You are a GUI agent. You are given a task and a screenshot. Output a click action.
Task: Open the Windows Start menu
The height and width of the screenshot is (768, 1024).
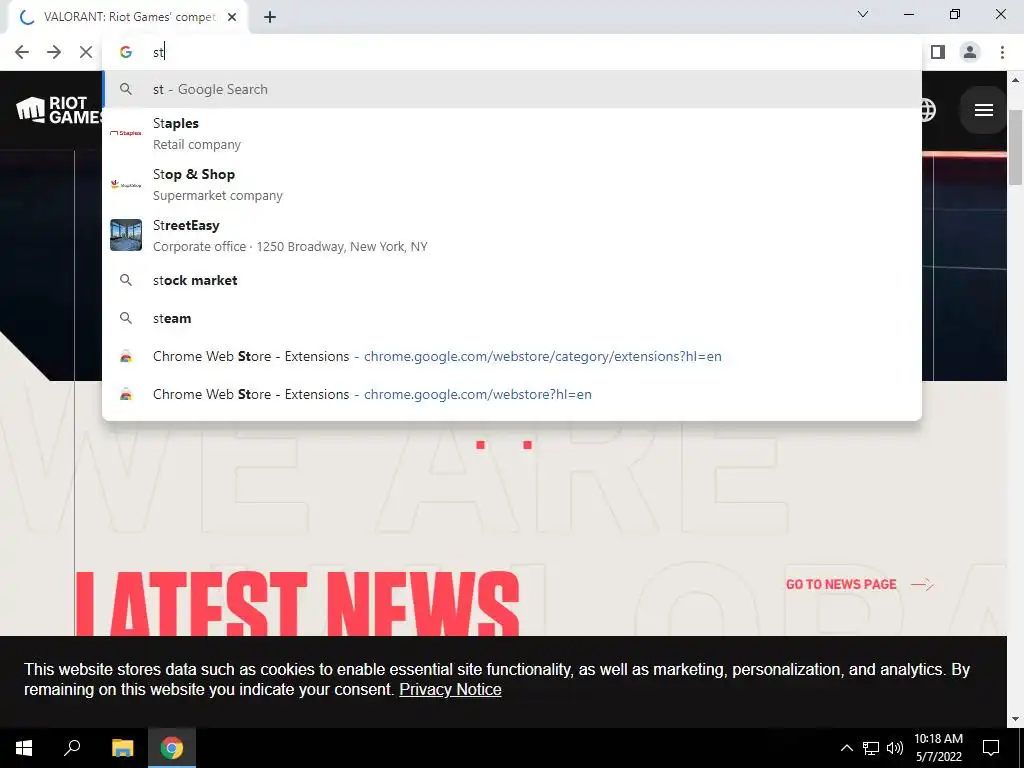[x=24, y=748]
